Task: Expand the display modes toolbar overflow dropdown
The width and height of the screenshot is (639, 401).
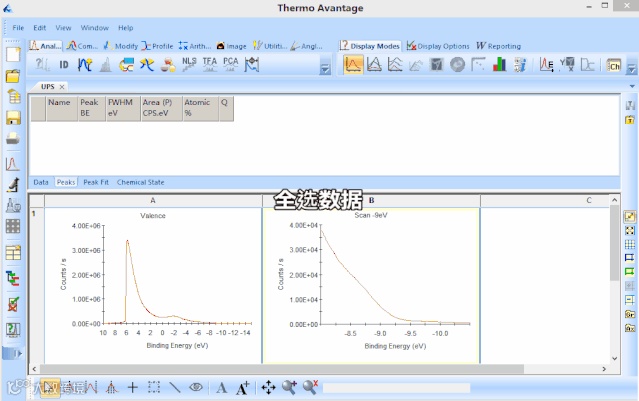Action: click(x=631, y=69)
